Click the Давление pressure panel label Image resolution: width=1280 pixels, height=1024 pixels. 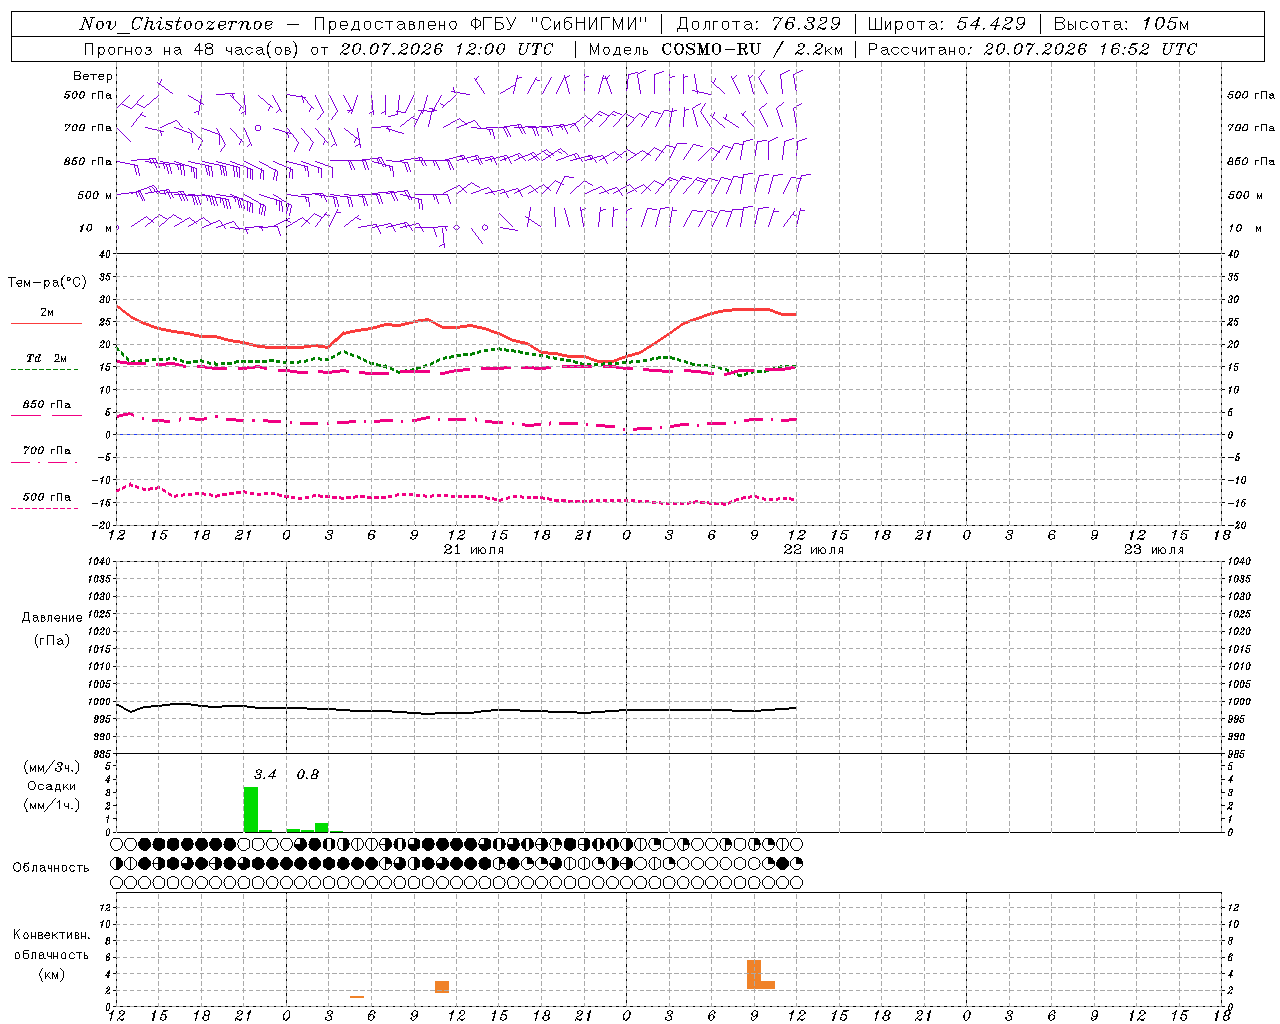click(52, 618)
